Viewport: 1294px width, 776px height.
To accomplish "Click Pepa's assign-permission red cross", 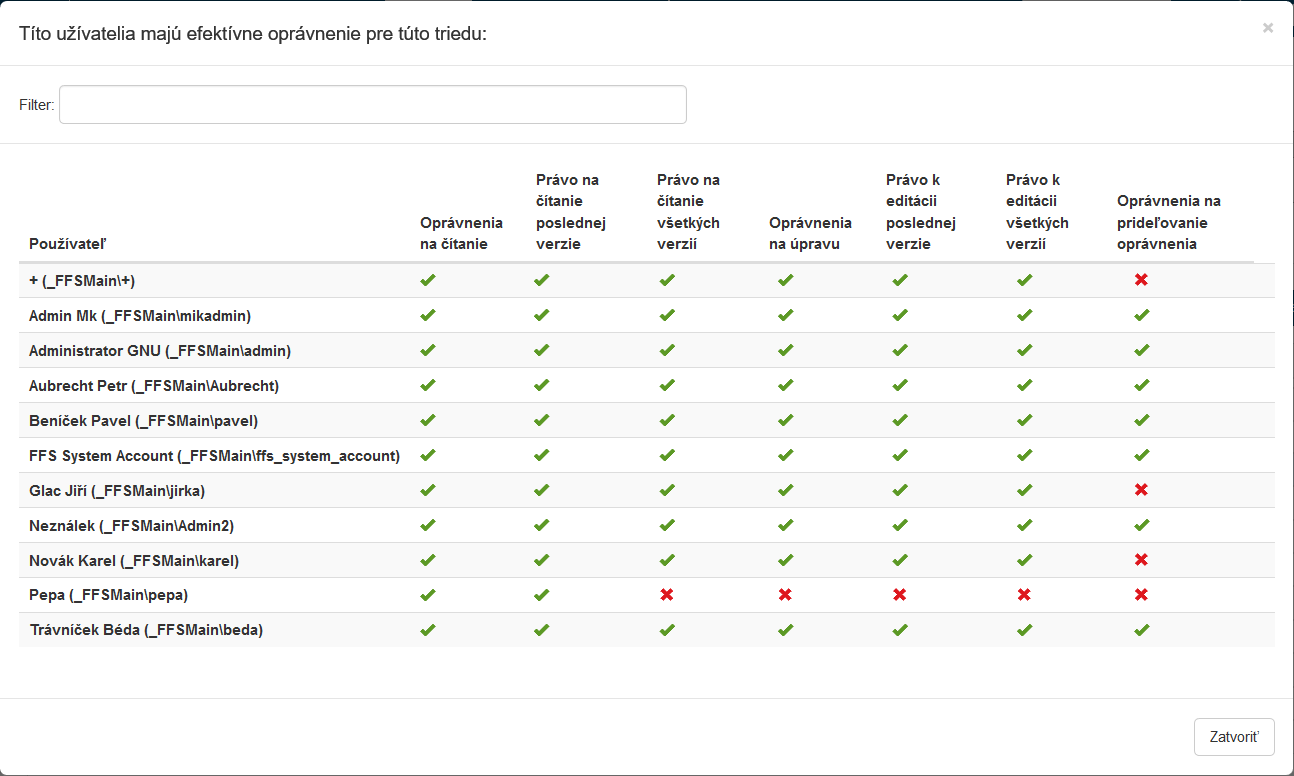I will pos(1141,595).
